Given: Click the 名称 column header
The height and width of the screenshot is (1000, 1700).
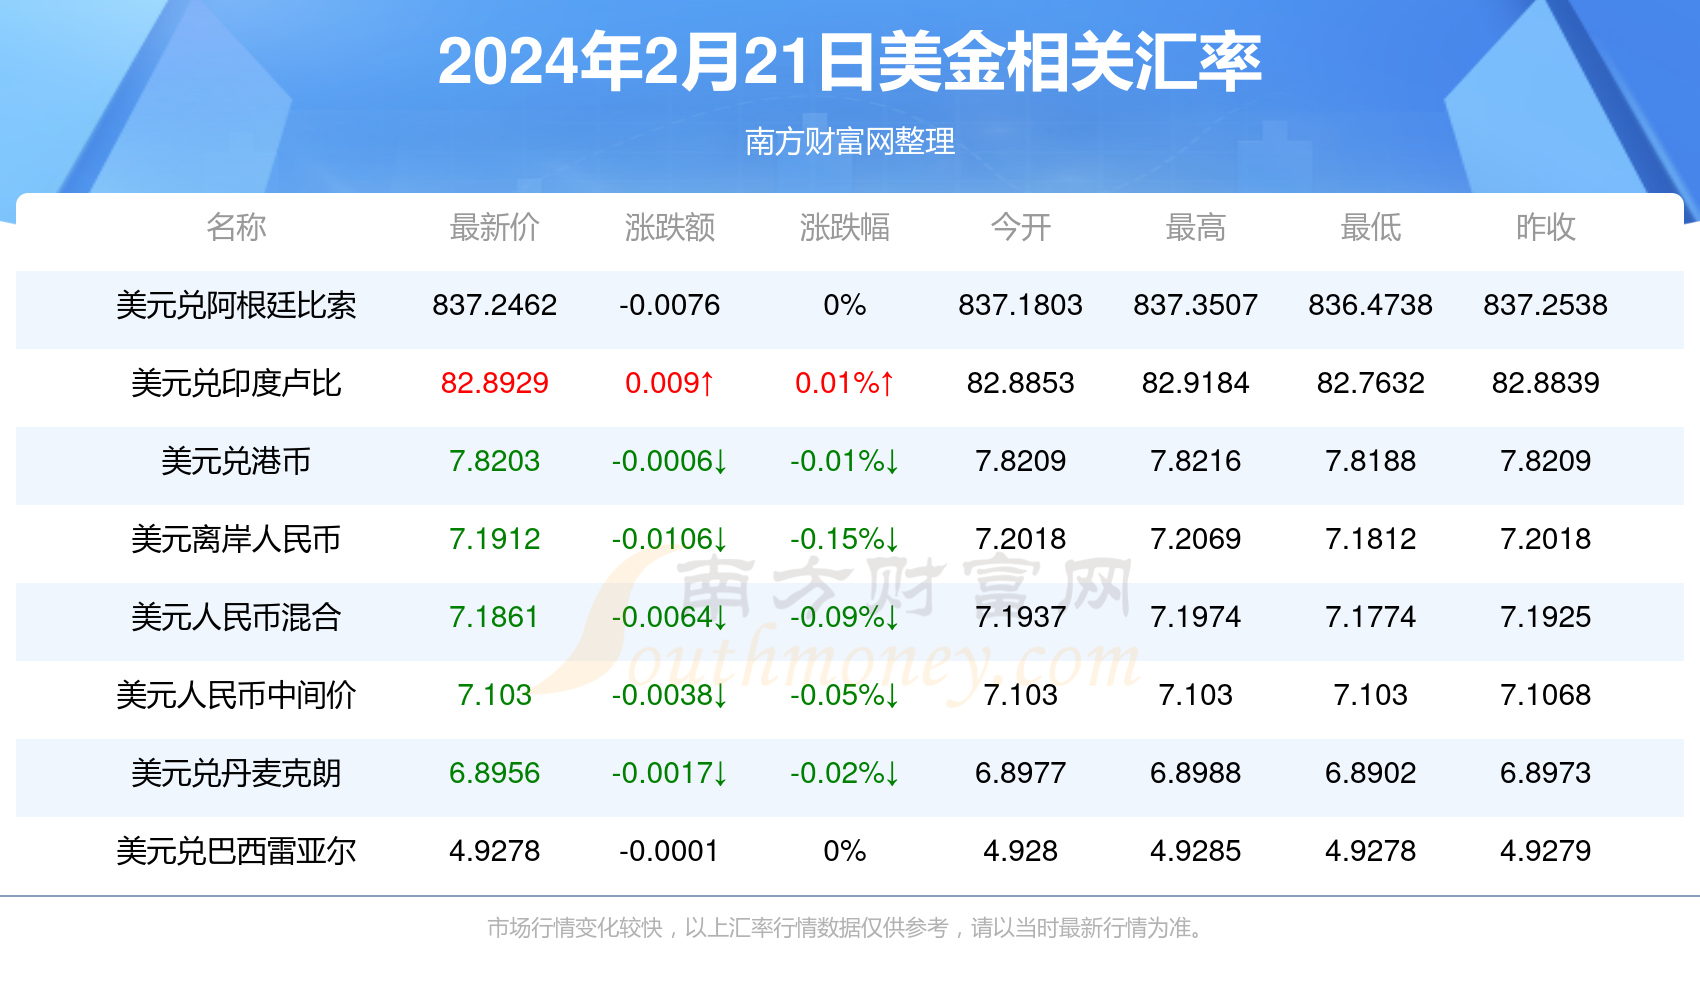Looking at the screenshot, I should [x=236, y=227].
